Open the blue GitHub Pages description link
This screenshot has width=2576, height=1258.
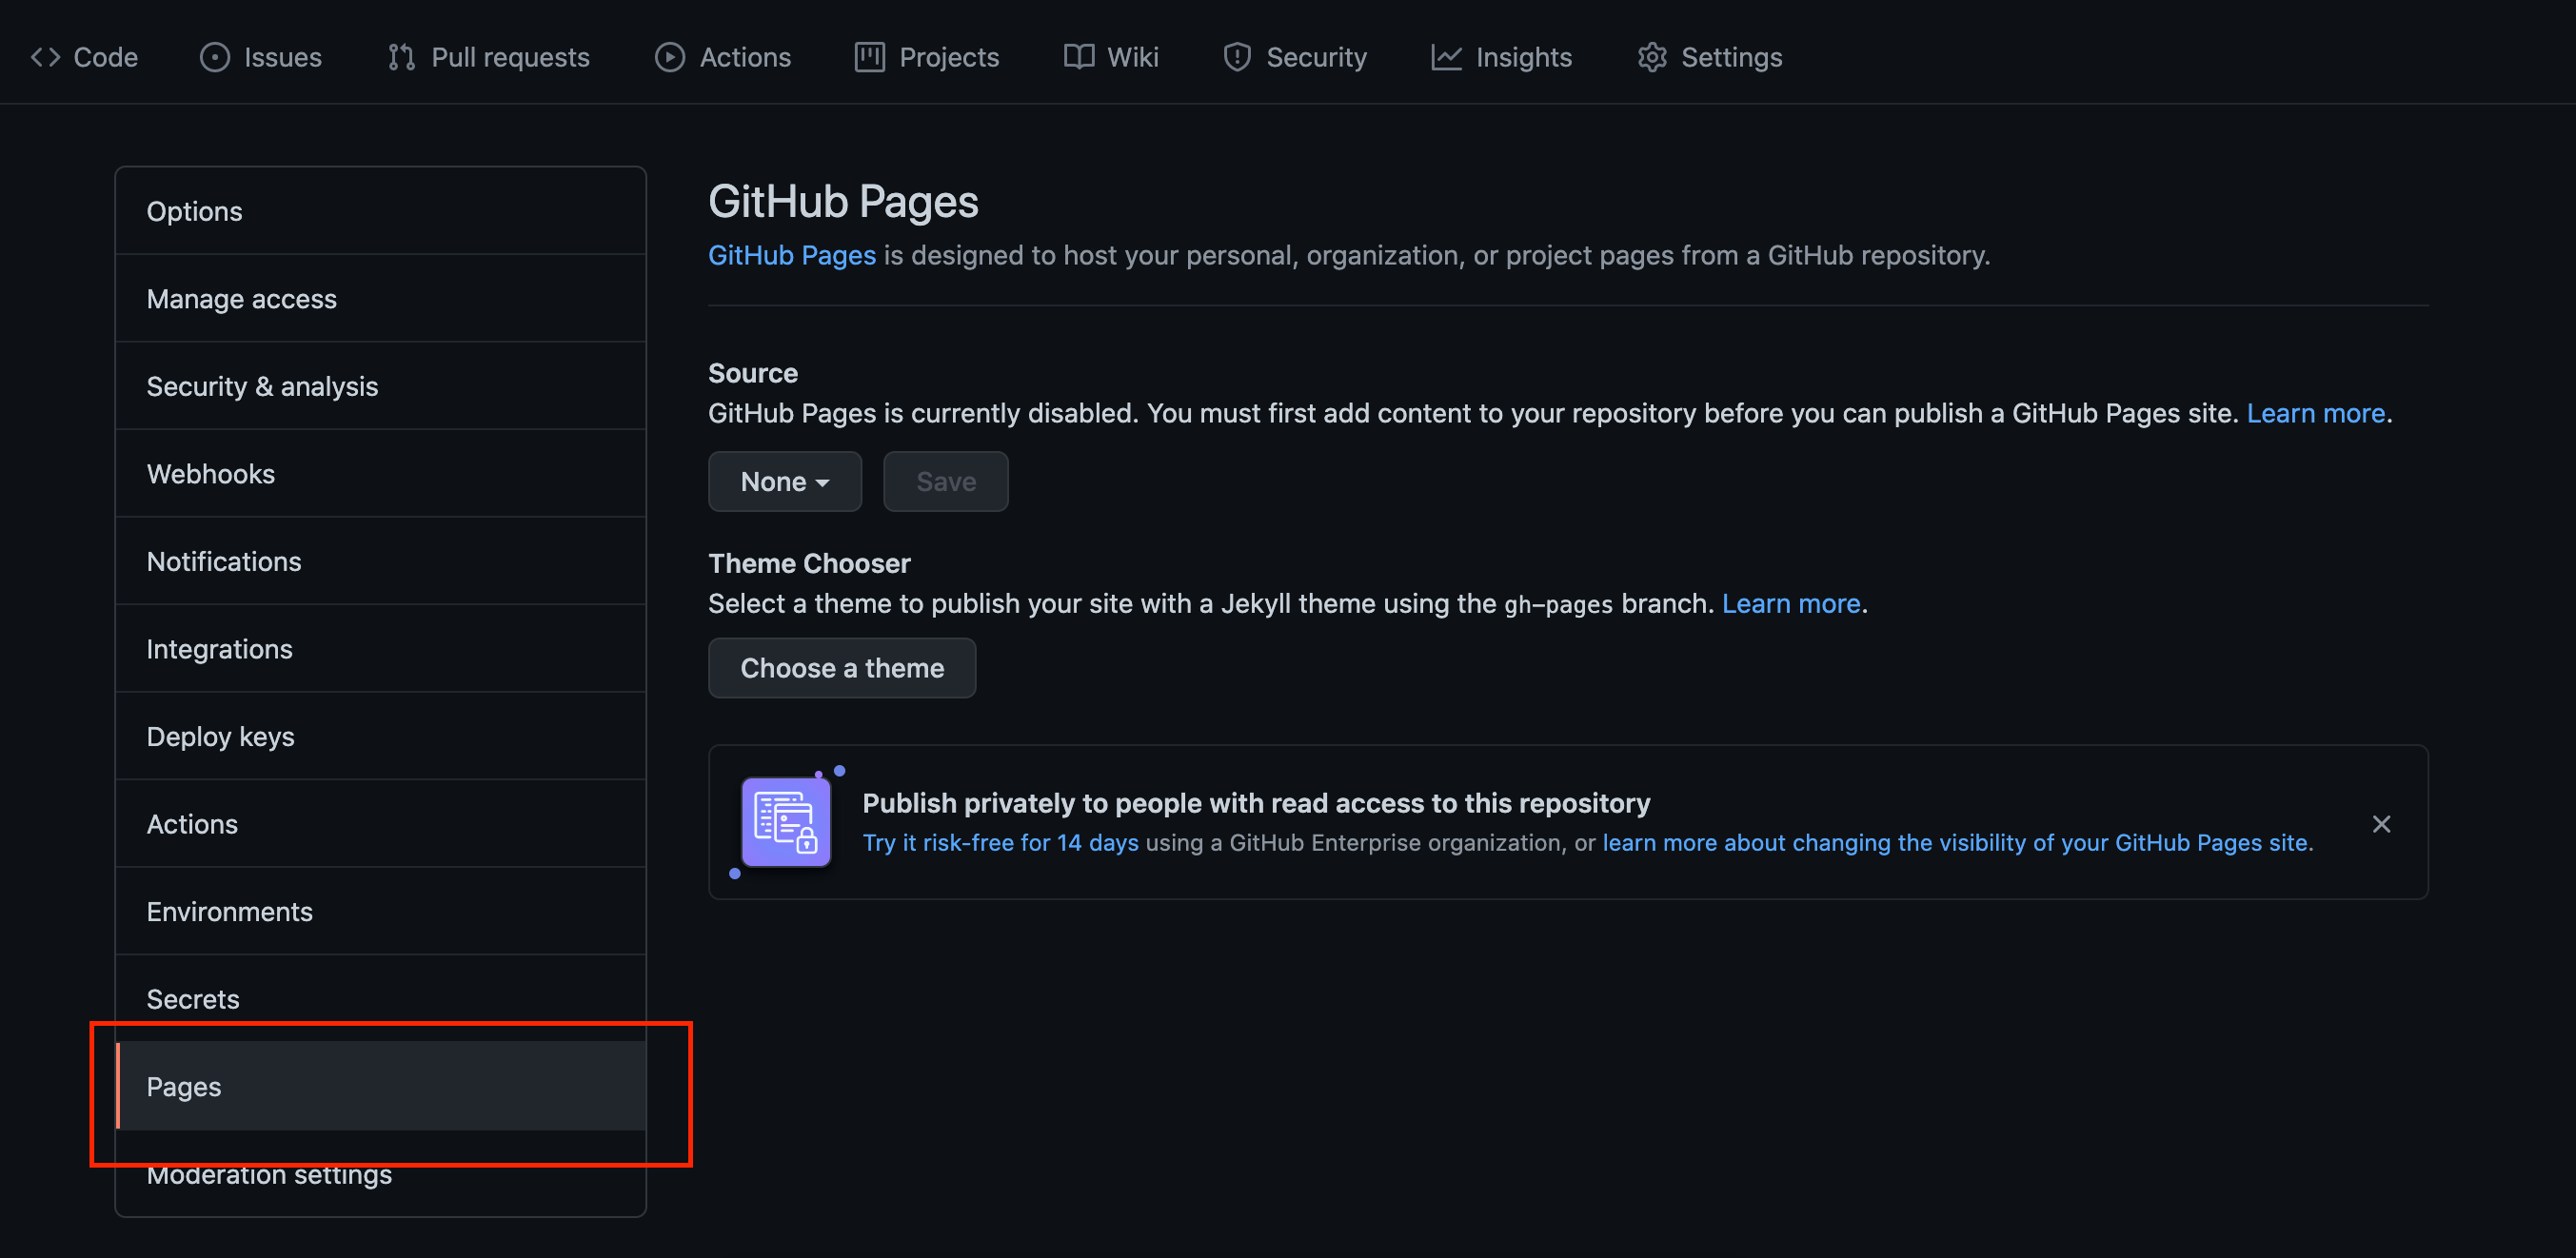[x=791, y=255]
